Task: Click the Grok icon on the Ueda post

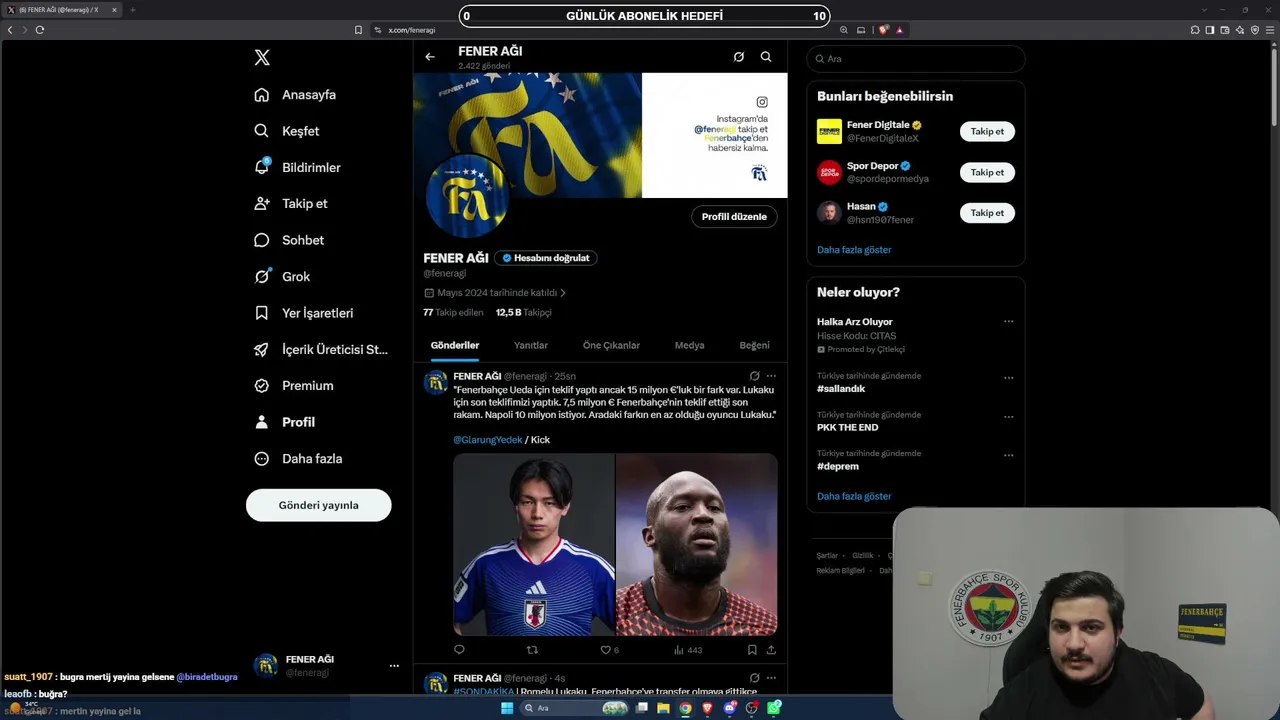Action: tap(755, 376)
